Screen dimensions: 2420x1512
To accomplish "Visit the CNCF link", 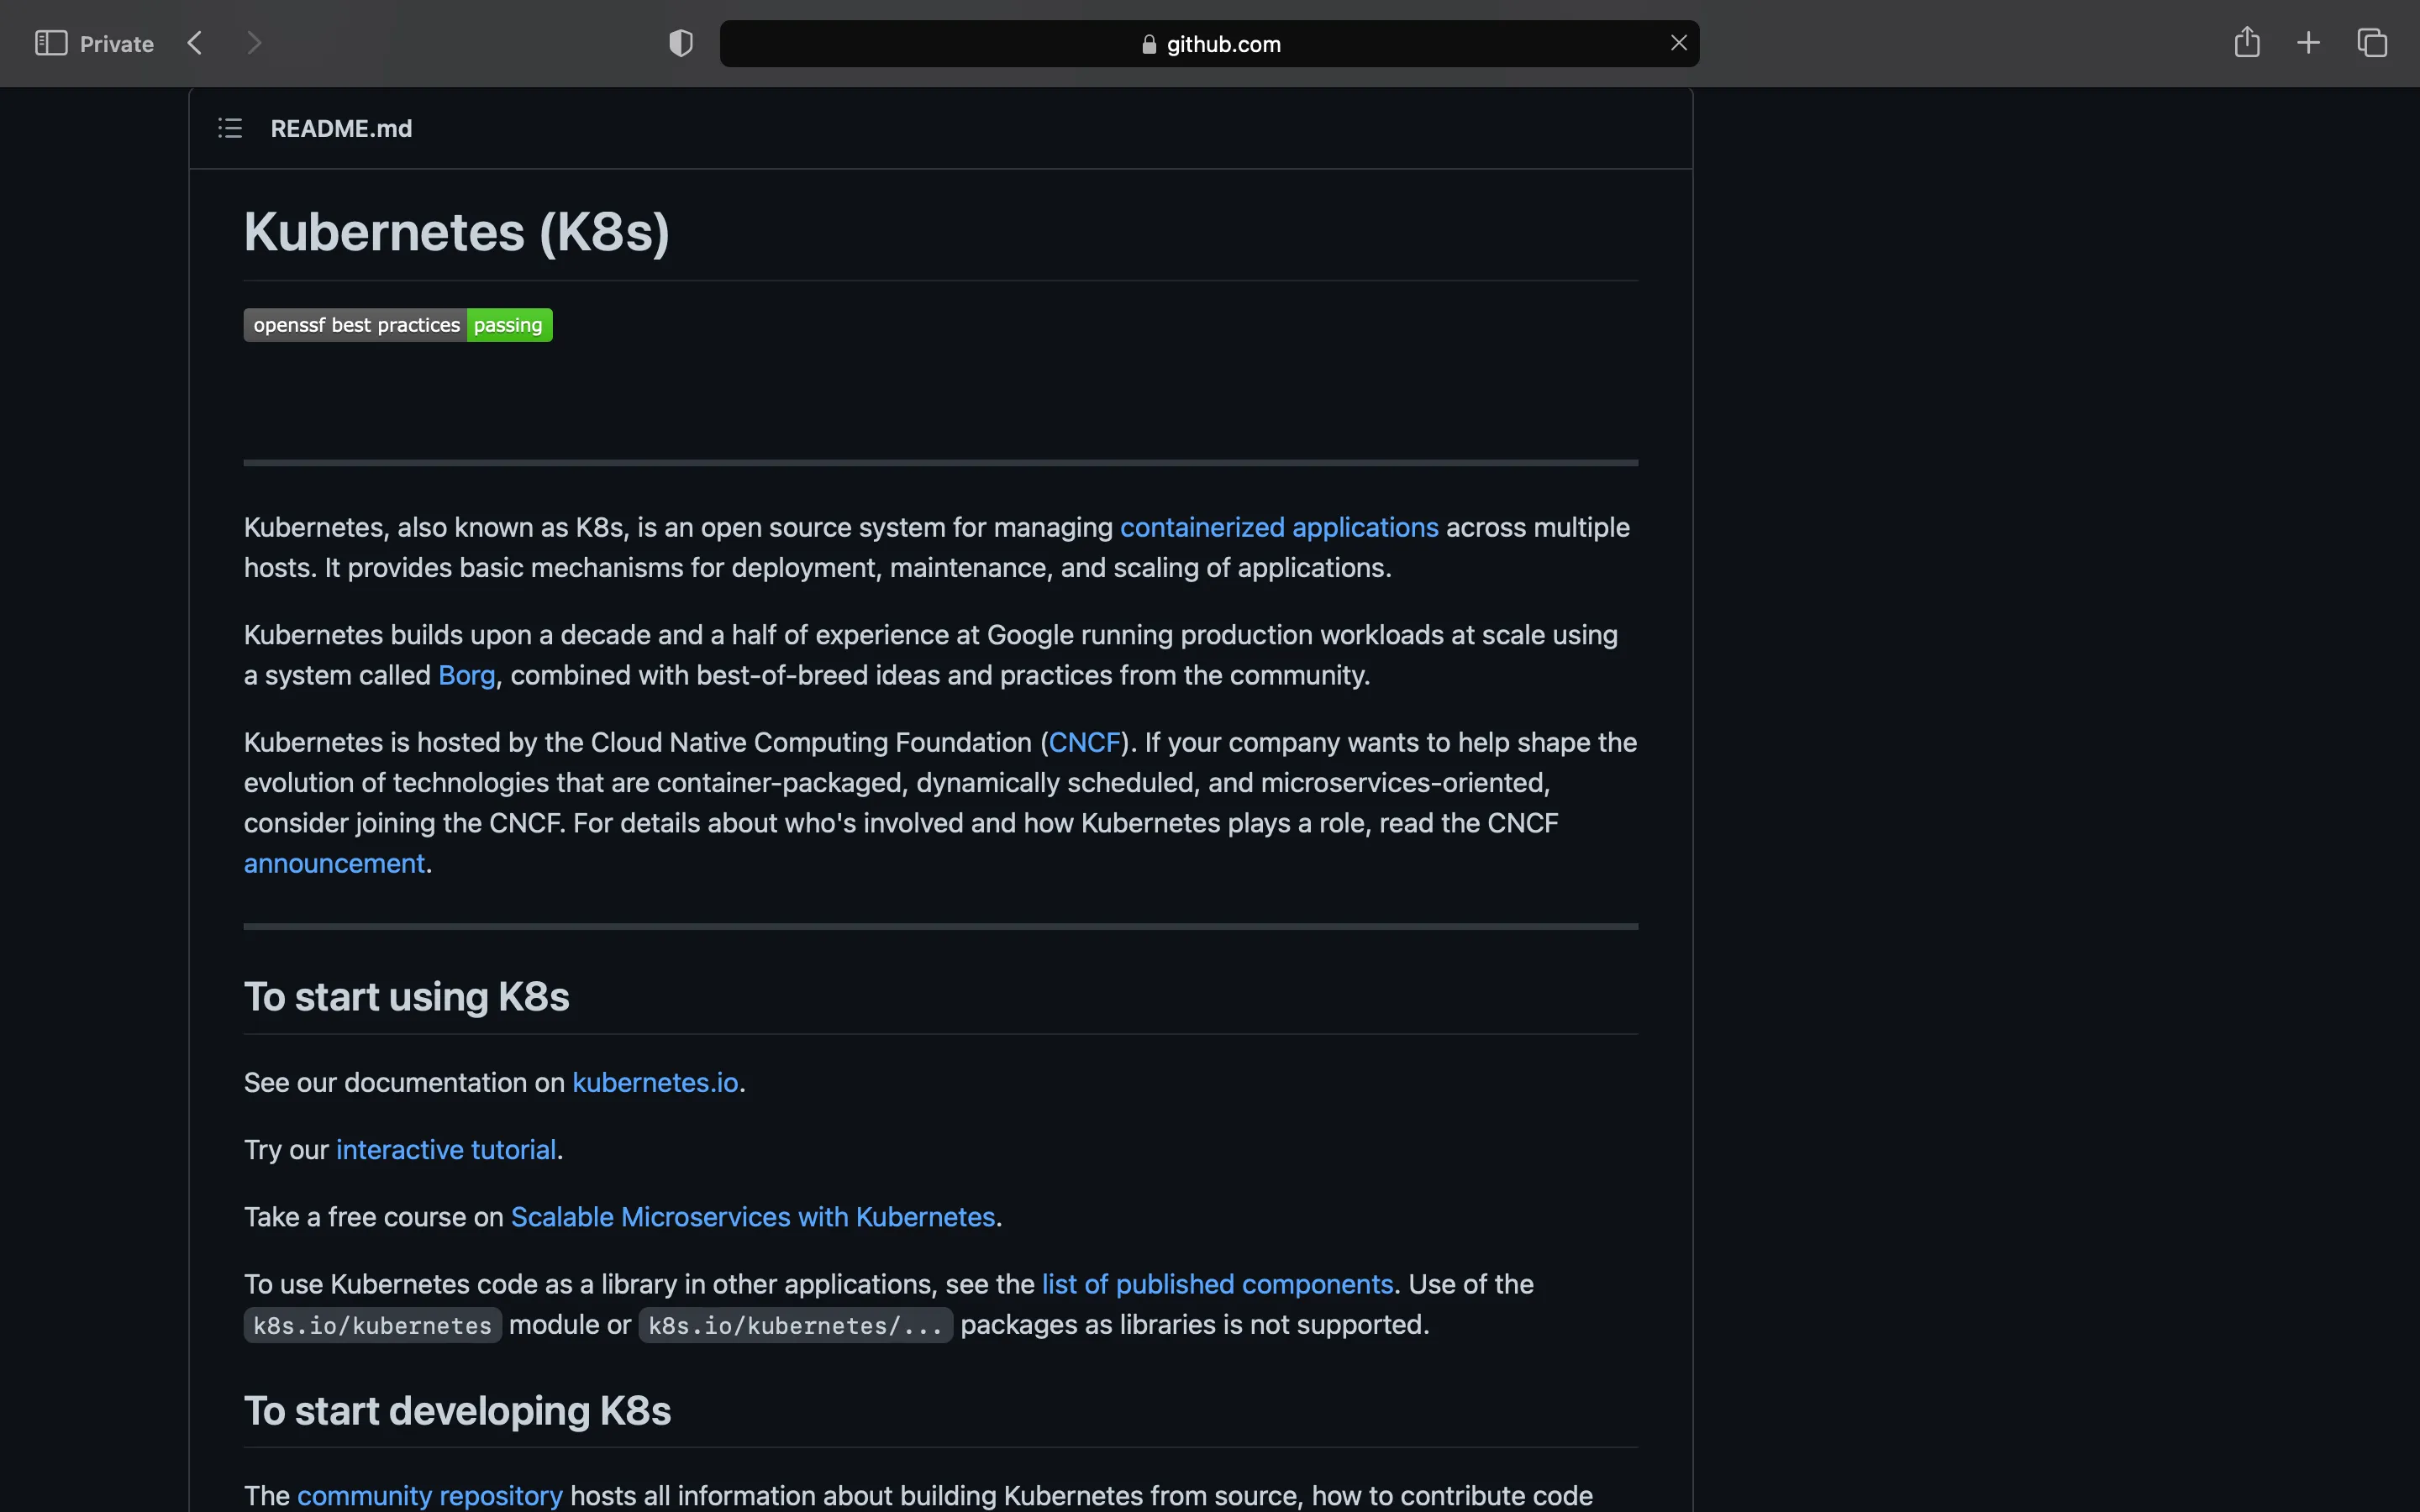I will click(1084, 742).
